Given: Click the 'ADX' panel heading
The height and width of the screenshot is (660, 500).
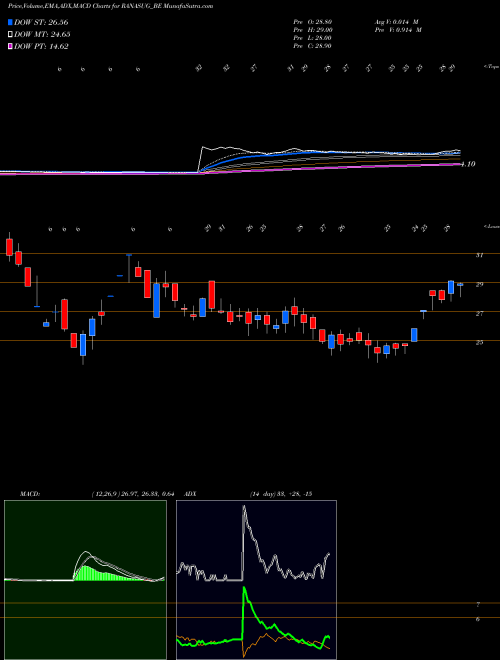Looking at the screenshot, I should (190, 494).
